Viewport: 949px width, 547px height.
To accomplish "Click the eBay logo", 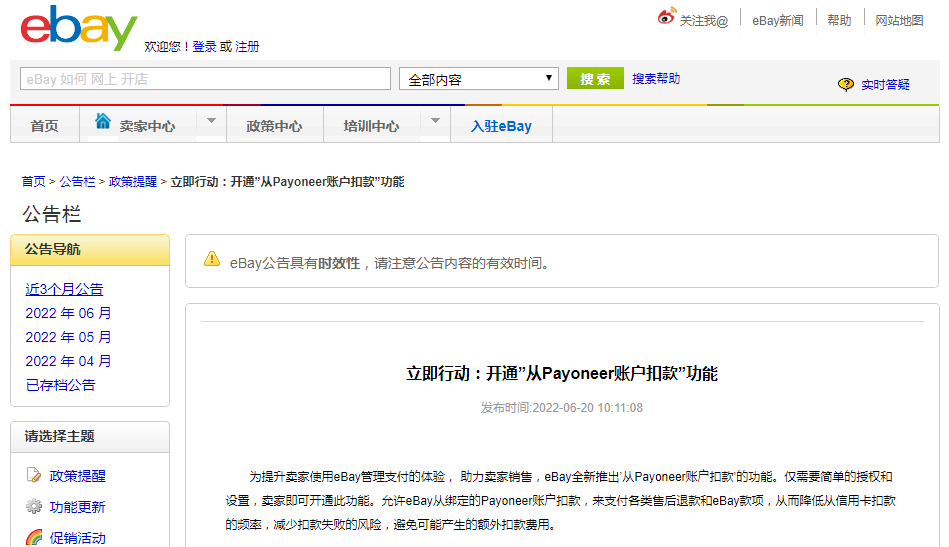I will coord(79,28).
